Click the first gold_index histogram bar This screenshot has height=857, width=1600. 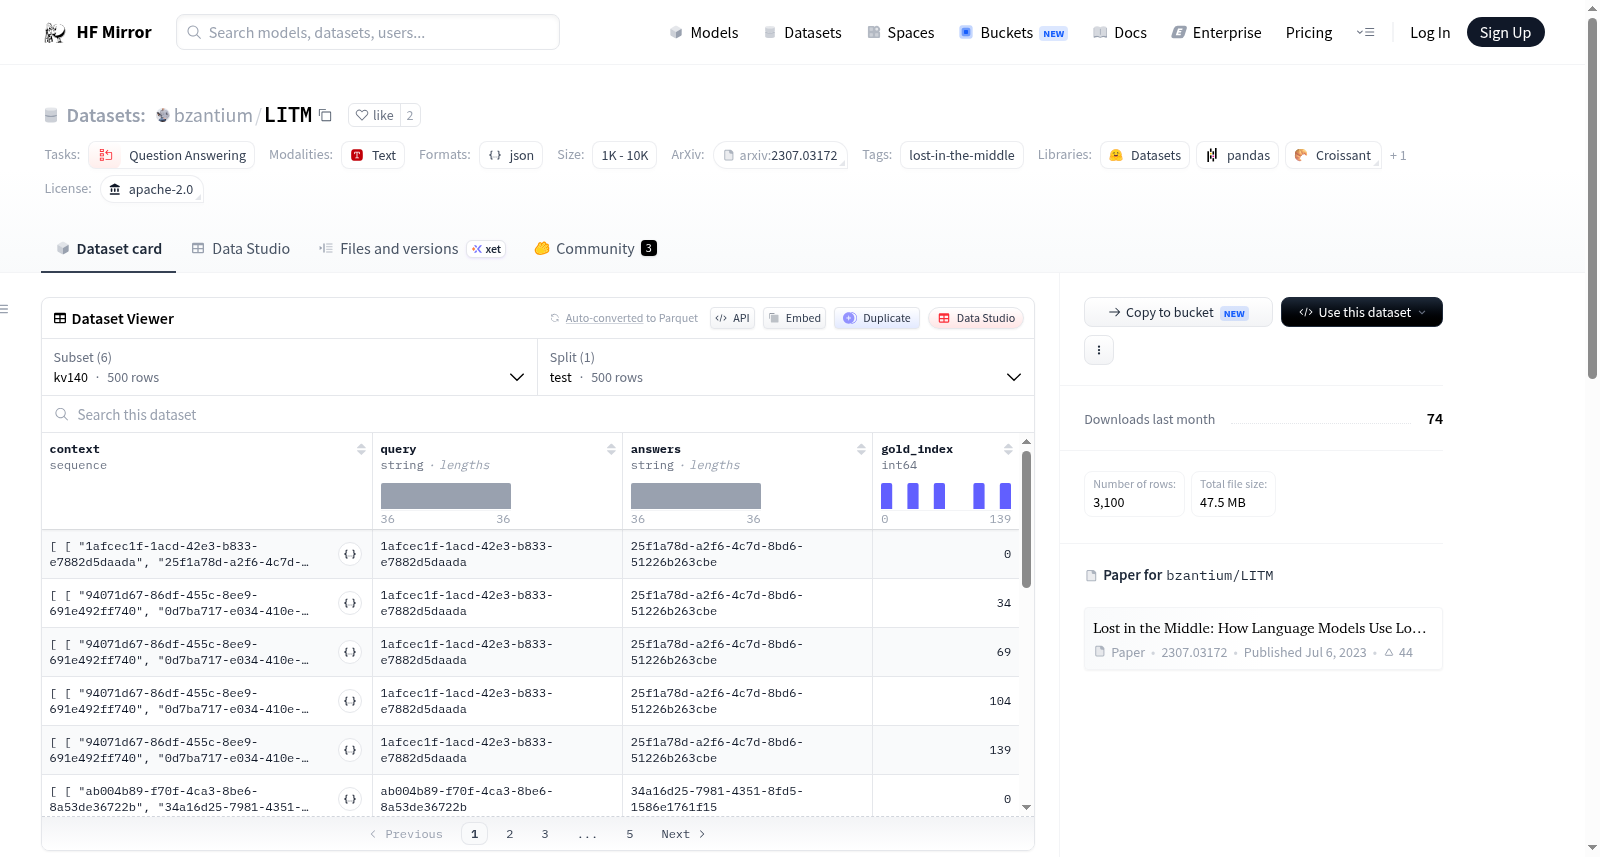[886, 496]
